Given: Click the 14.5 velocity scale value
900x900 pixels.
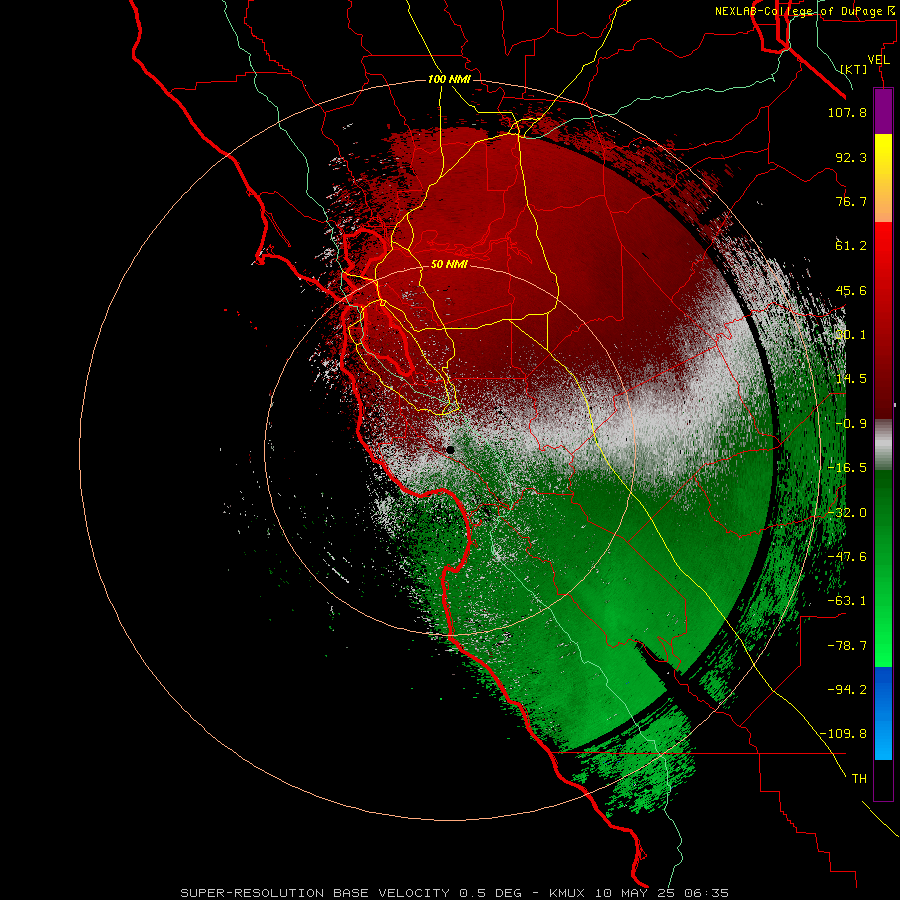Looking at the screenshot, I should (851, 379).
